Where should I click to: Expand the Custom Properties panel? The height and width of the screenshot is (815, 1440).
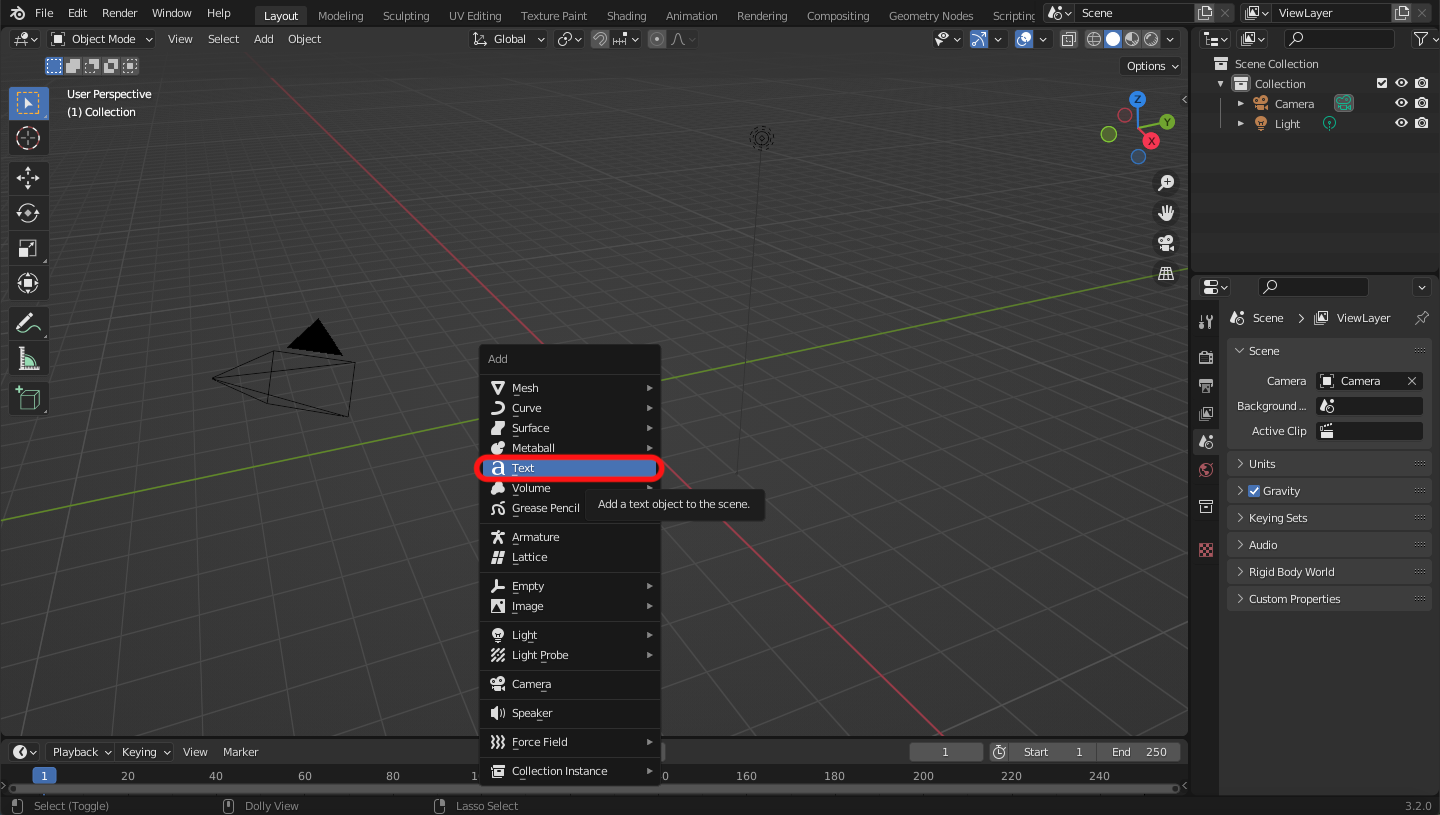click(x=1329, y=599)
